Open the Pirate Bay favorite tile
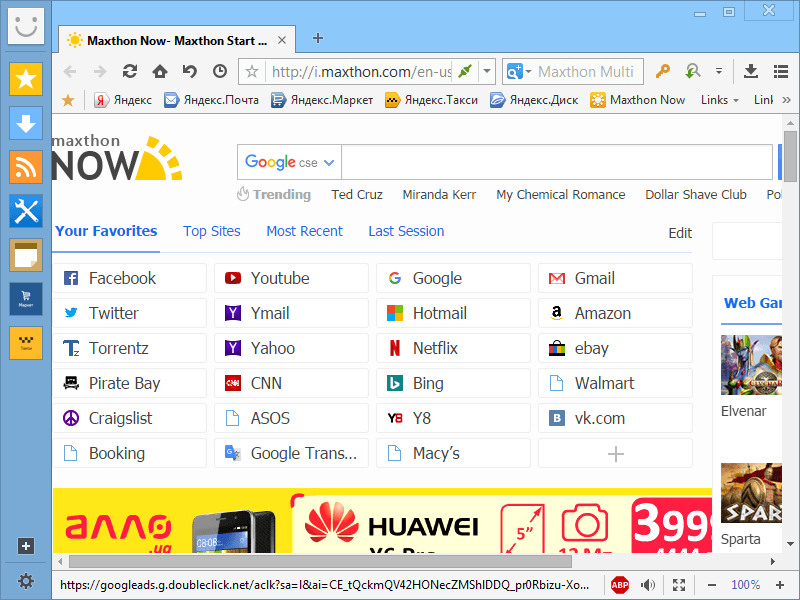Viewport: 800px width, 600px height. pos(130,383)
